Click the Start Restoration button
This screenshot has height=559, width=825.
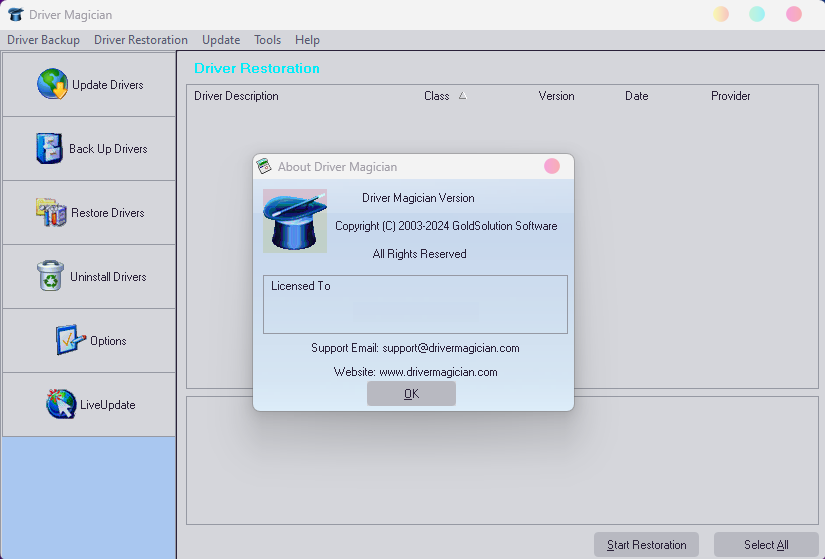(646, 545)
